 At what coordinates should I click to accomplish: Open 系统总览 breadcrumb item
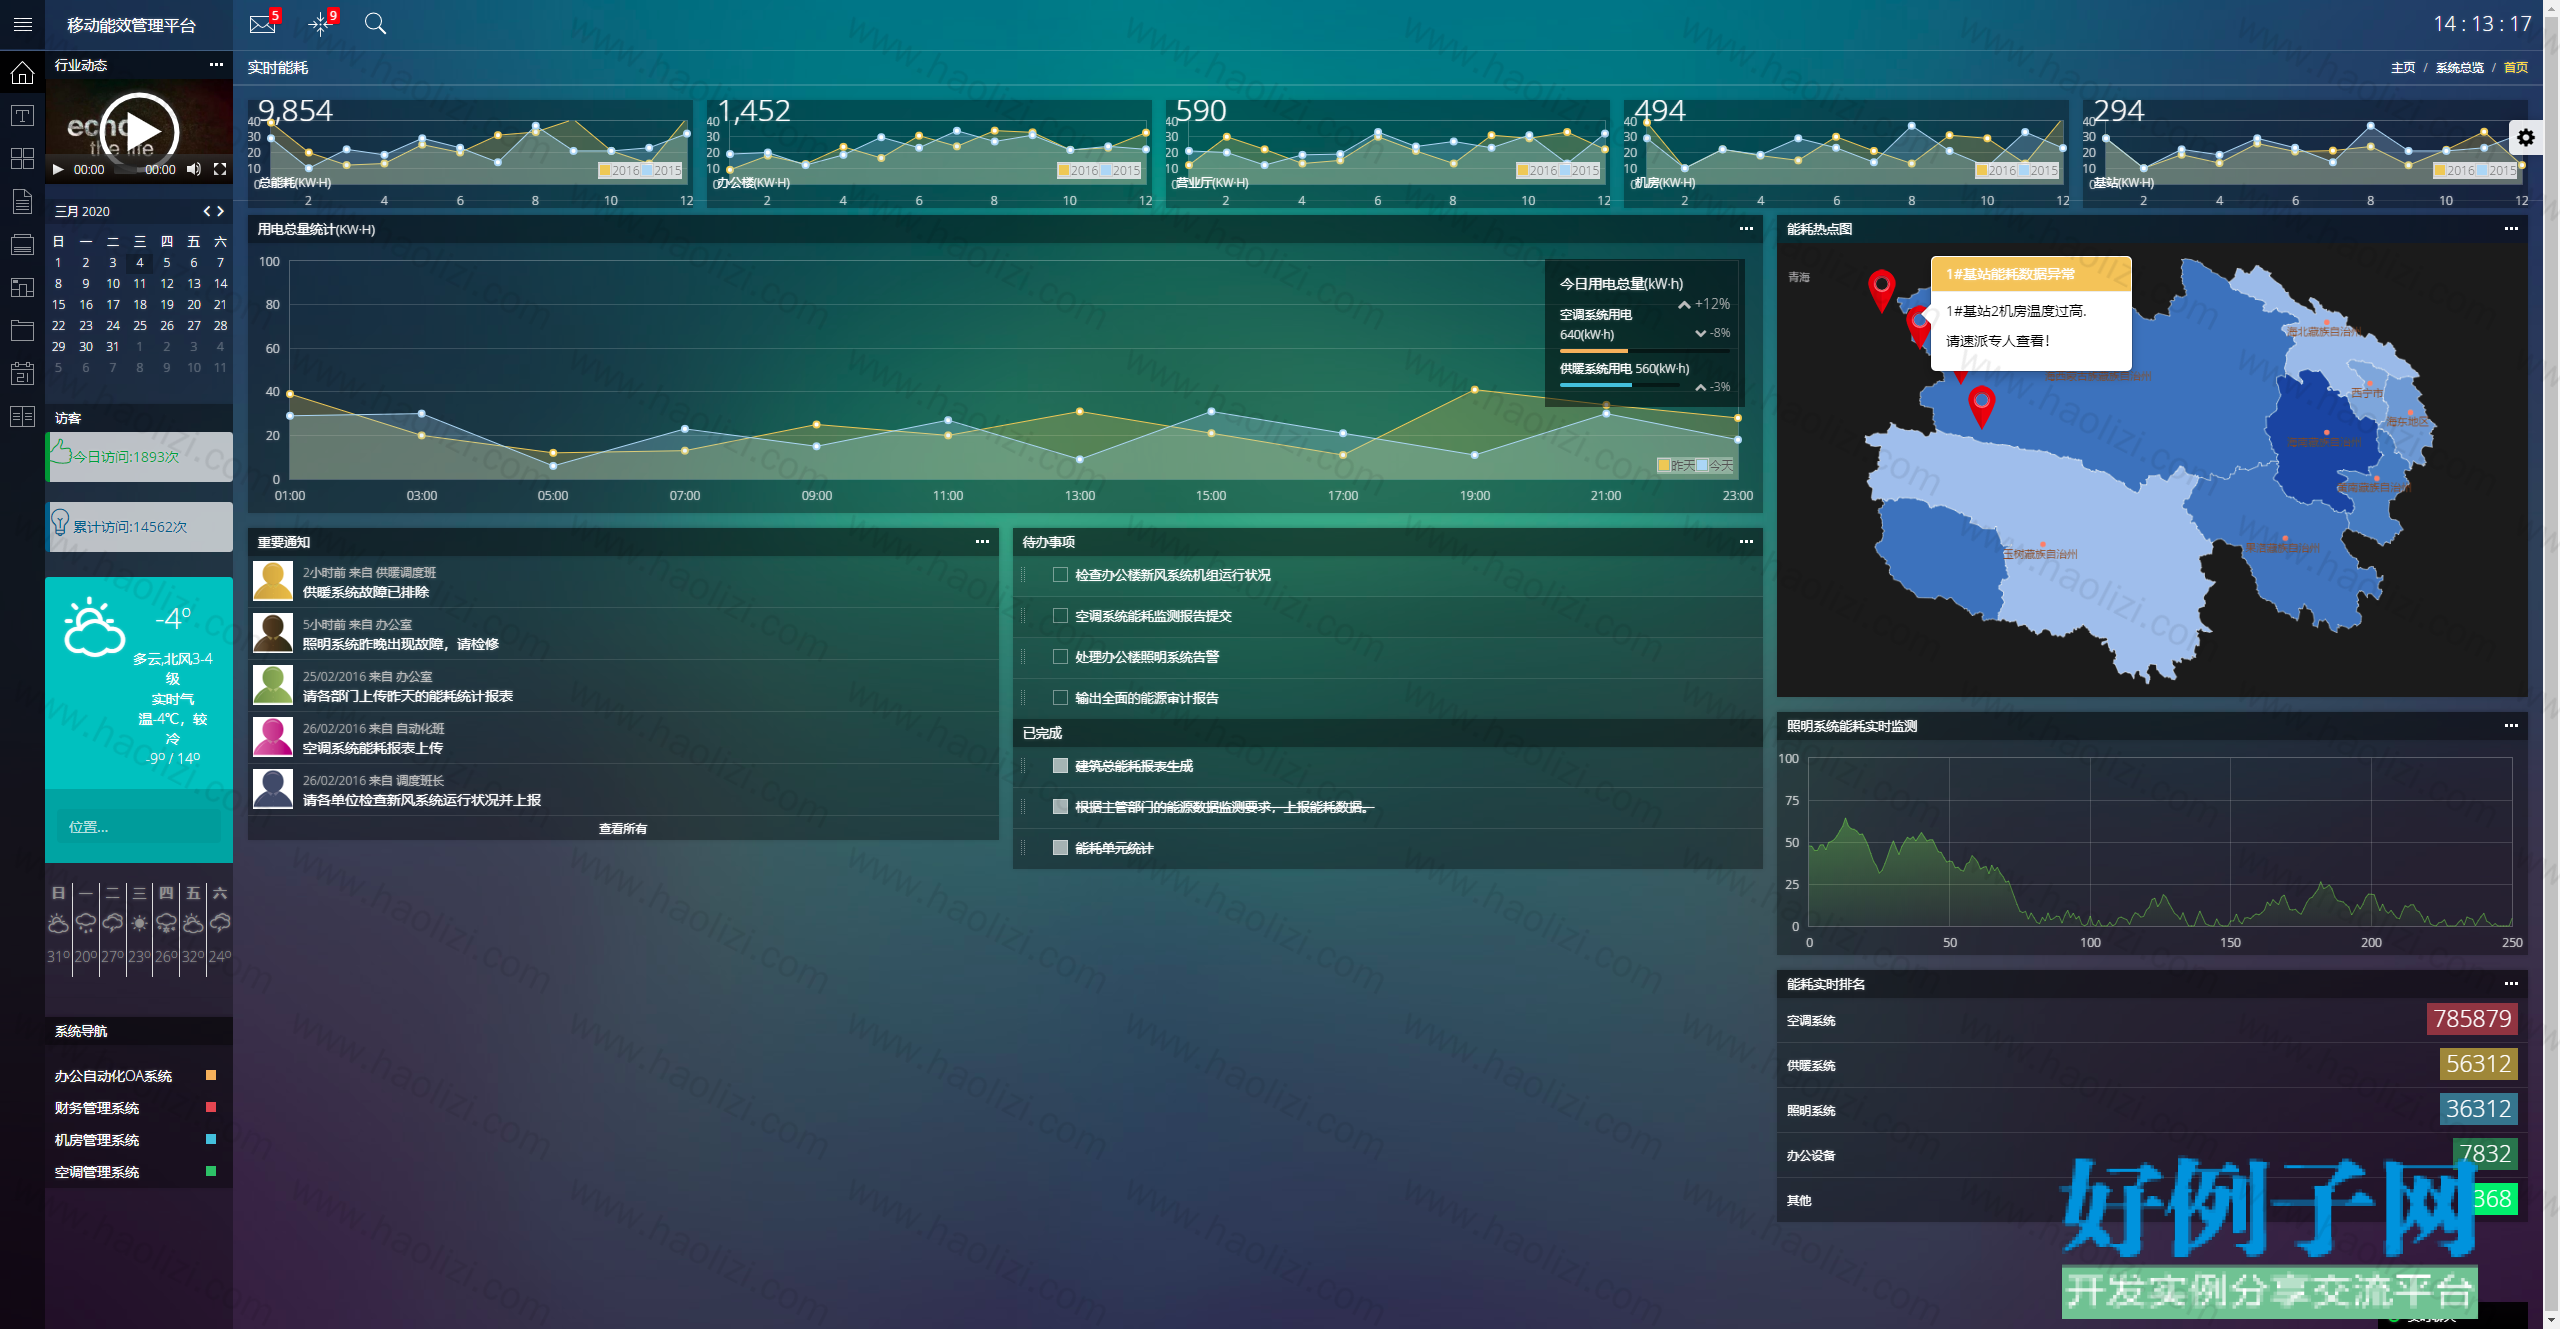[x=2459, y=68]
